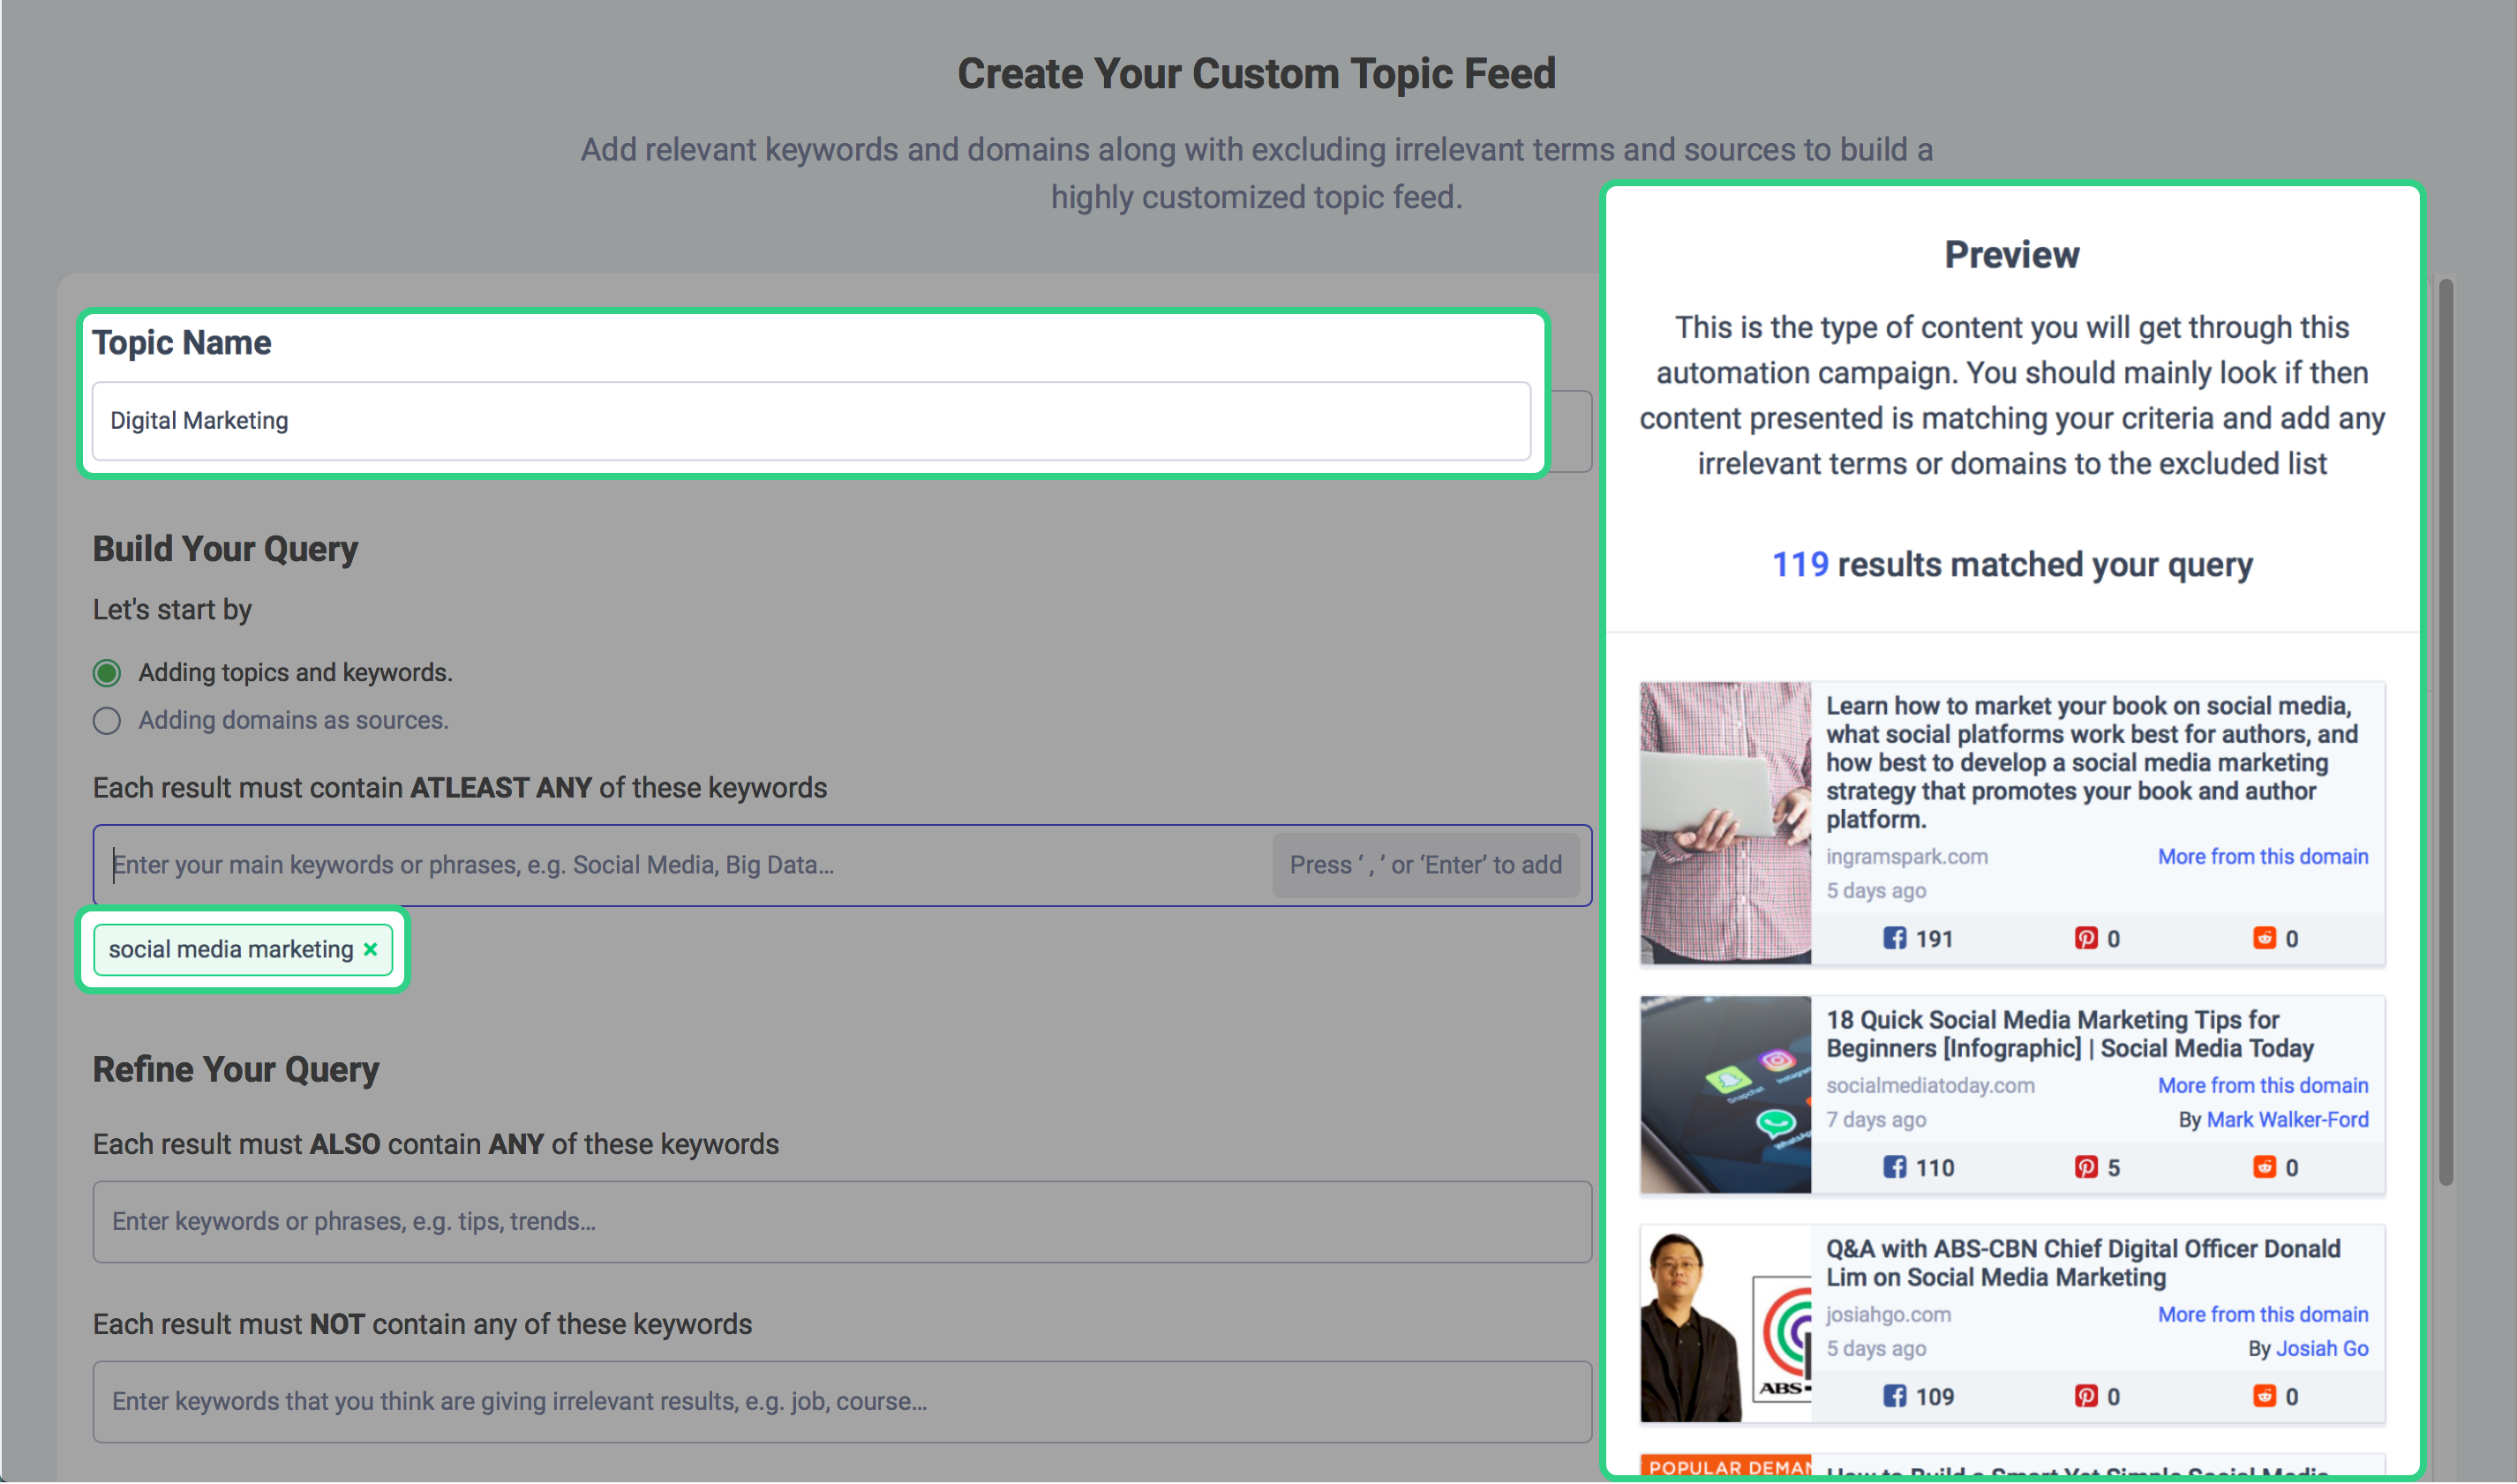Open 18 Quick Social Media Marketing Tips title
The height and width of the screenshot is (1484, 2517).
click(2069, 1034)
